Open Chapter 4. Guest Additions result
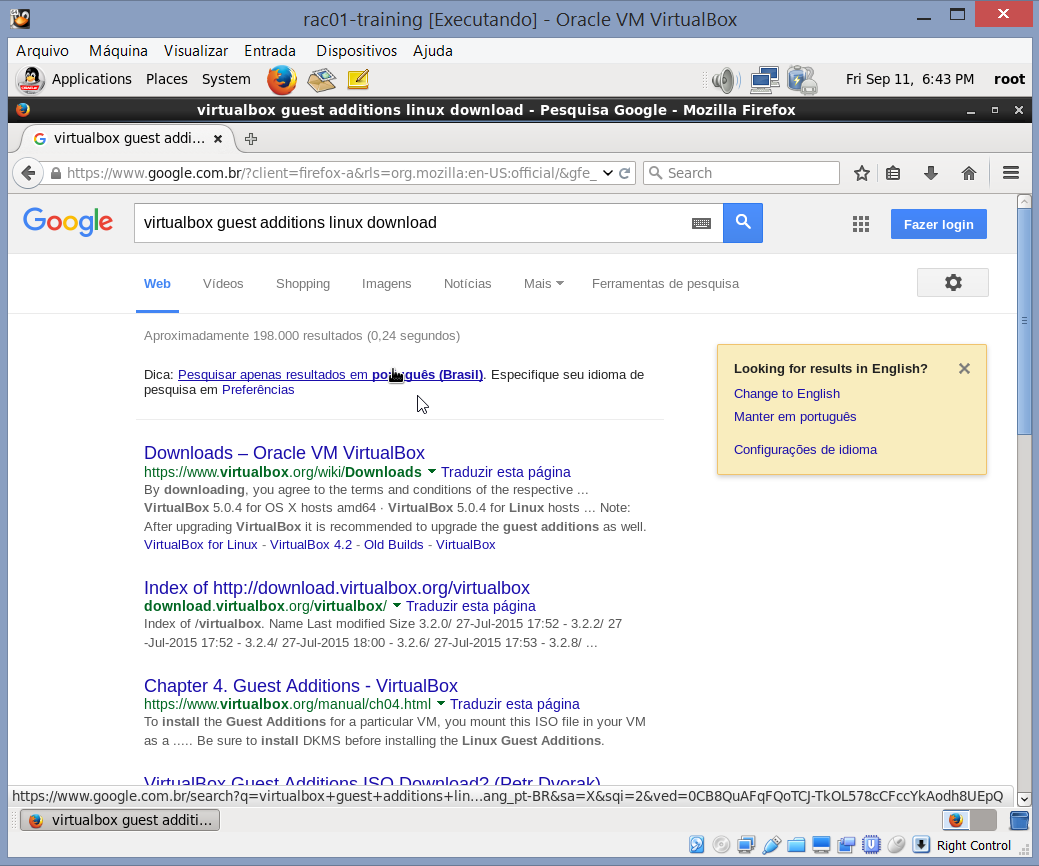This screenshot has width=1039, height=866. pos(301,686)
